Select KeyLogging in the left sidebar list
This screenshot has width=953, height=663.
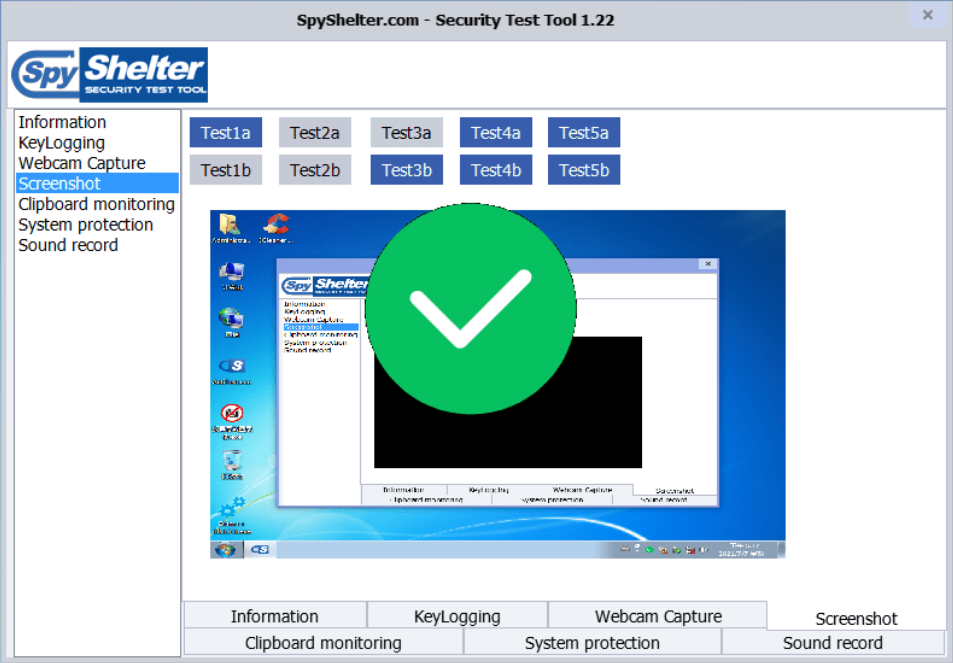pyautogui.click(x=97, y=143)
